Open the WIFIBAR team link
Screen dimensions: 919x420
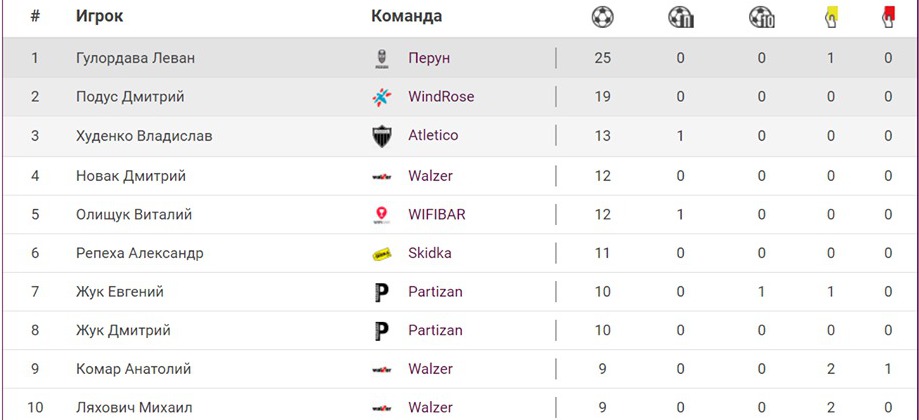click(436, 214)
